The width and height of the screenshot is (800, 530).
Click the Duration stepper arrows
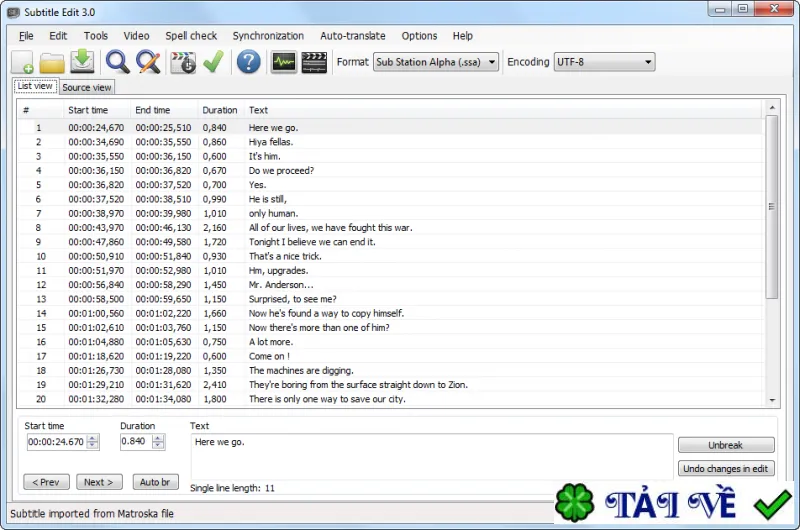158,442
